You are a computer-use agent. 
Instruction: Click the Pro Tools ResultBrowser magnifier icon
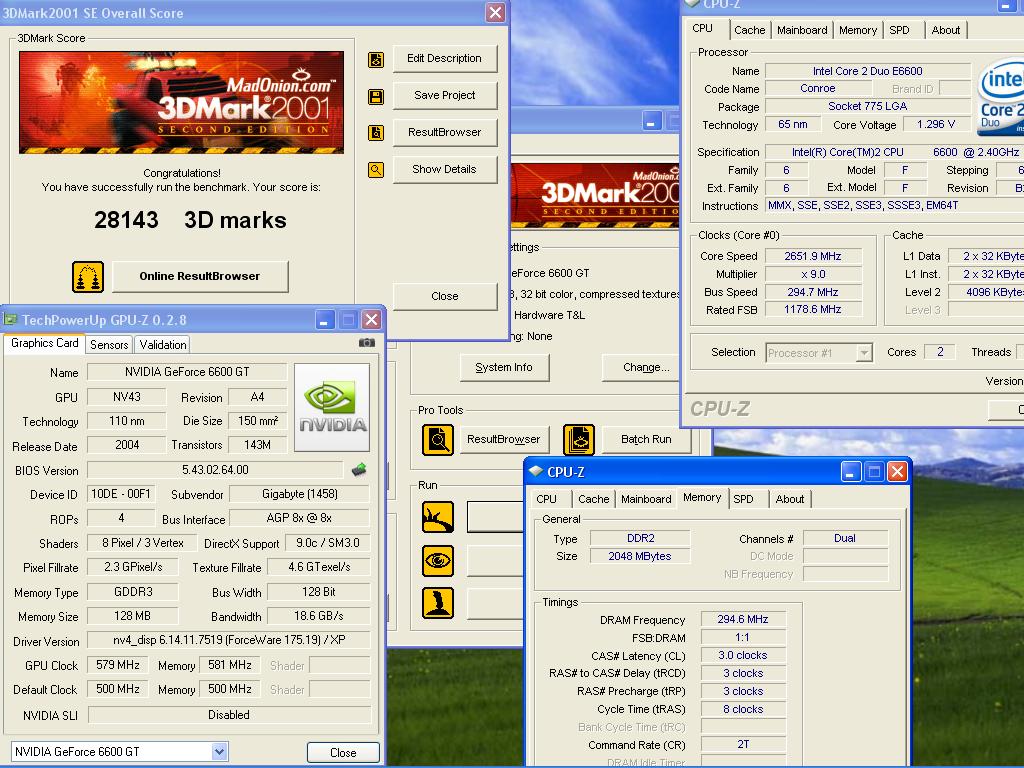(x=438, y=440)
